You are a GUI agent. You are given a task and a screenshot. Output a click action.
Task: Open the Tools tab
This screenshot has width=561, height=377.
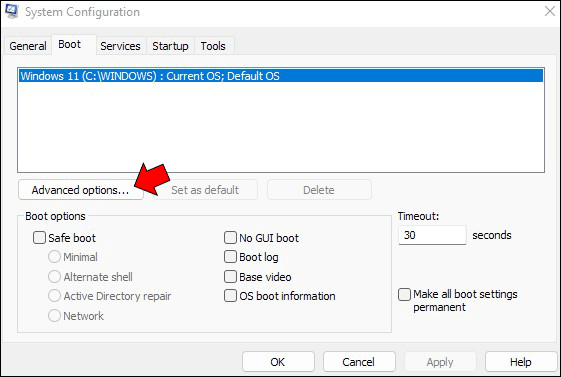(x=213, y=46)
